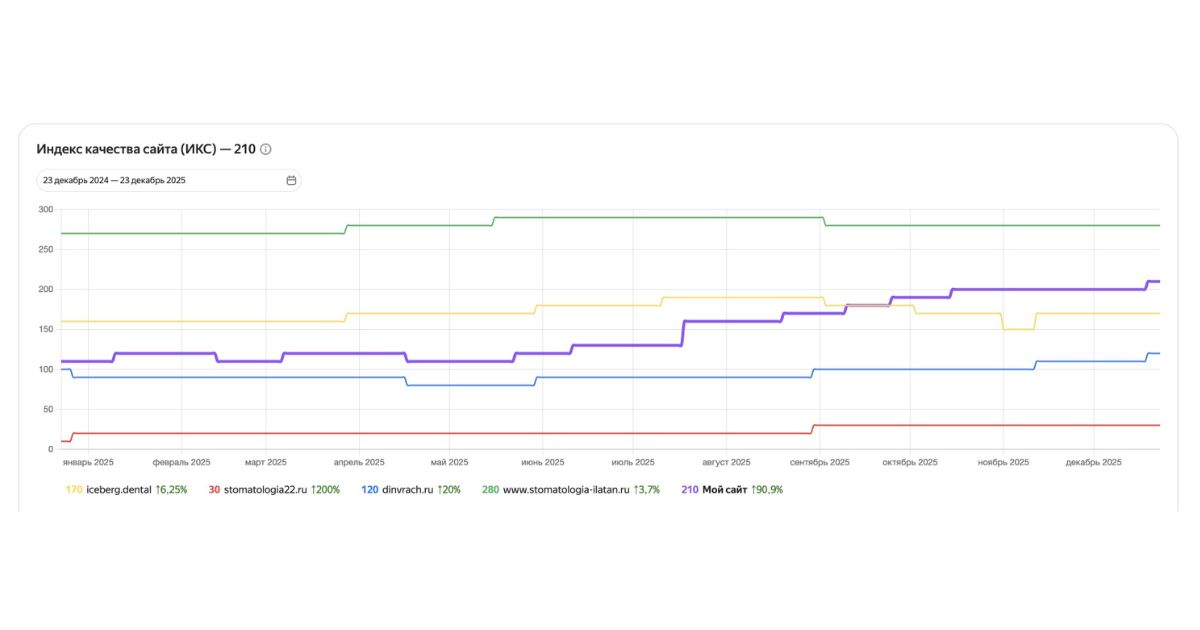Image resolution: width=1200 pixels, height=630 pixels.
Task: Hide www.stomatologia-ilatan.ru legend entry
Action: [x=565, y=490]
